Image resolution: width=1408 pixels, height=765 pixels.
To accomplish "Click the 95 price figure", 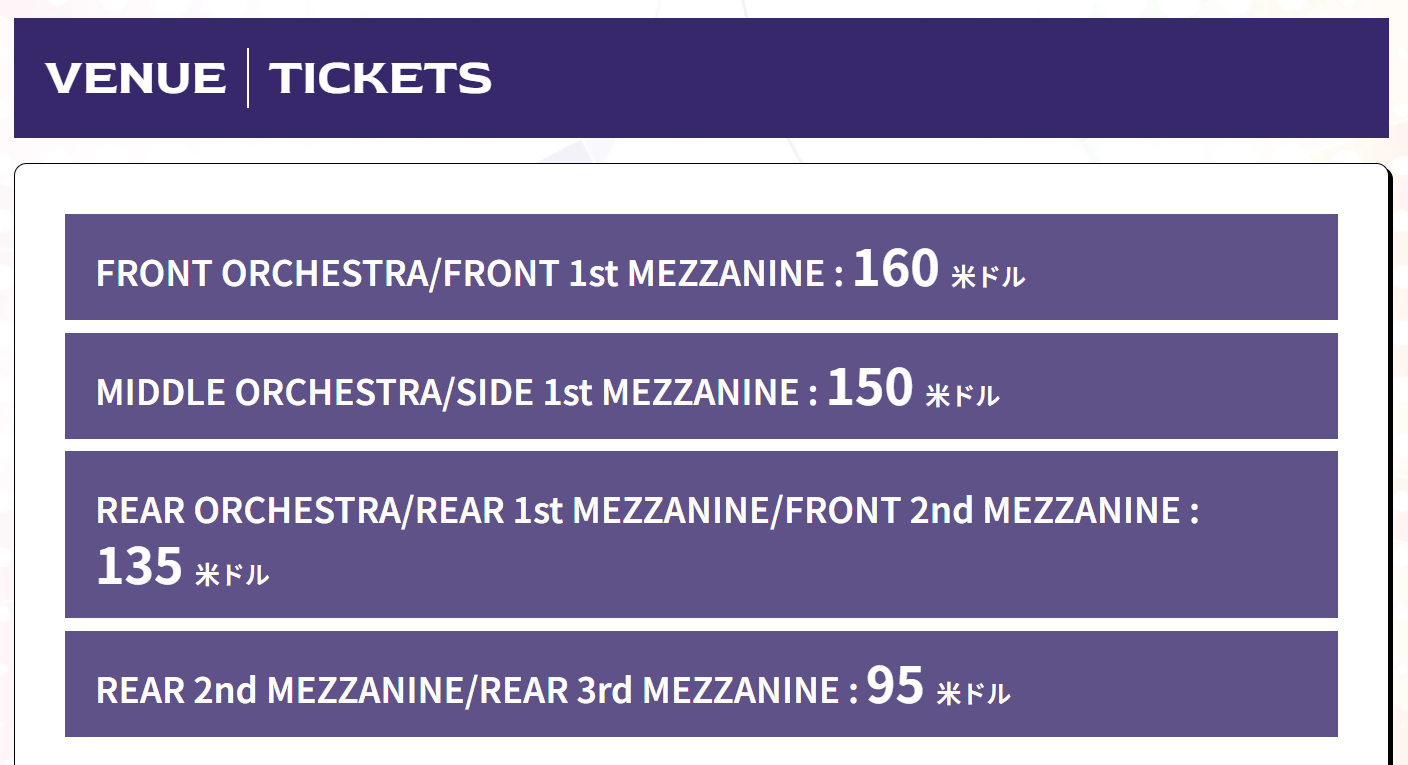I will tap(895, 686).
